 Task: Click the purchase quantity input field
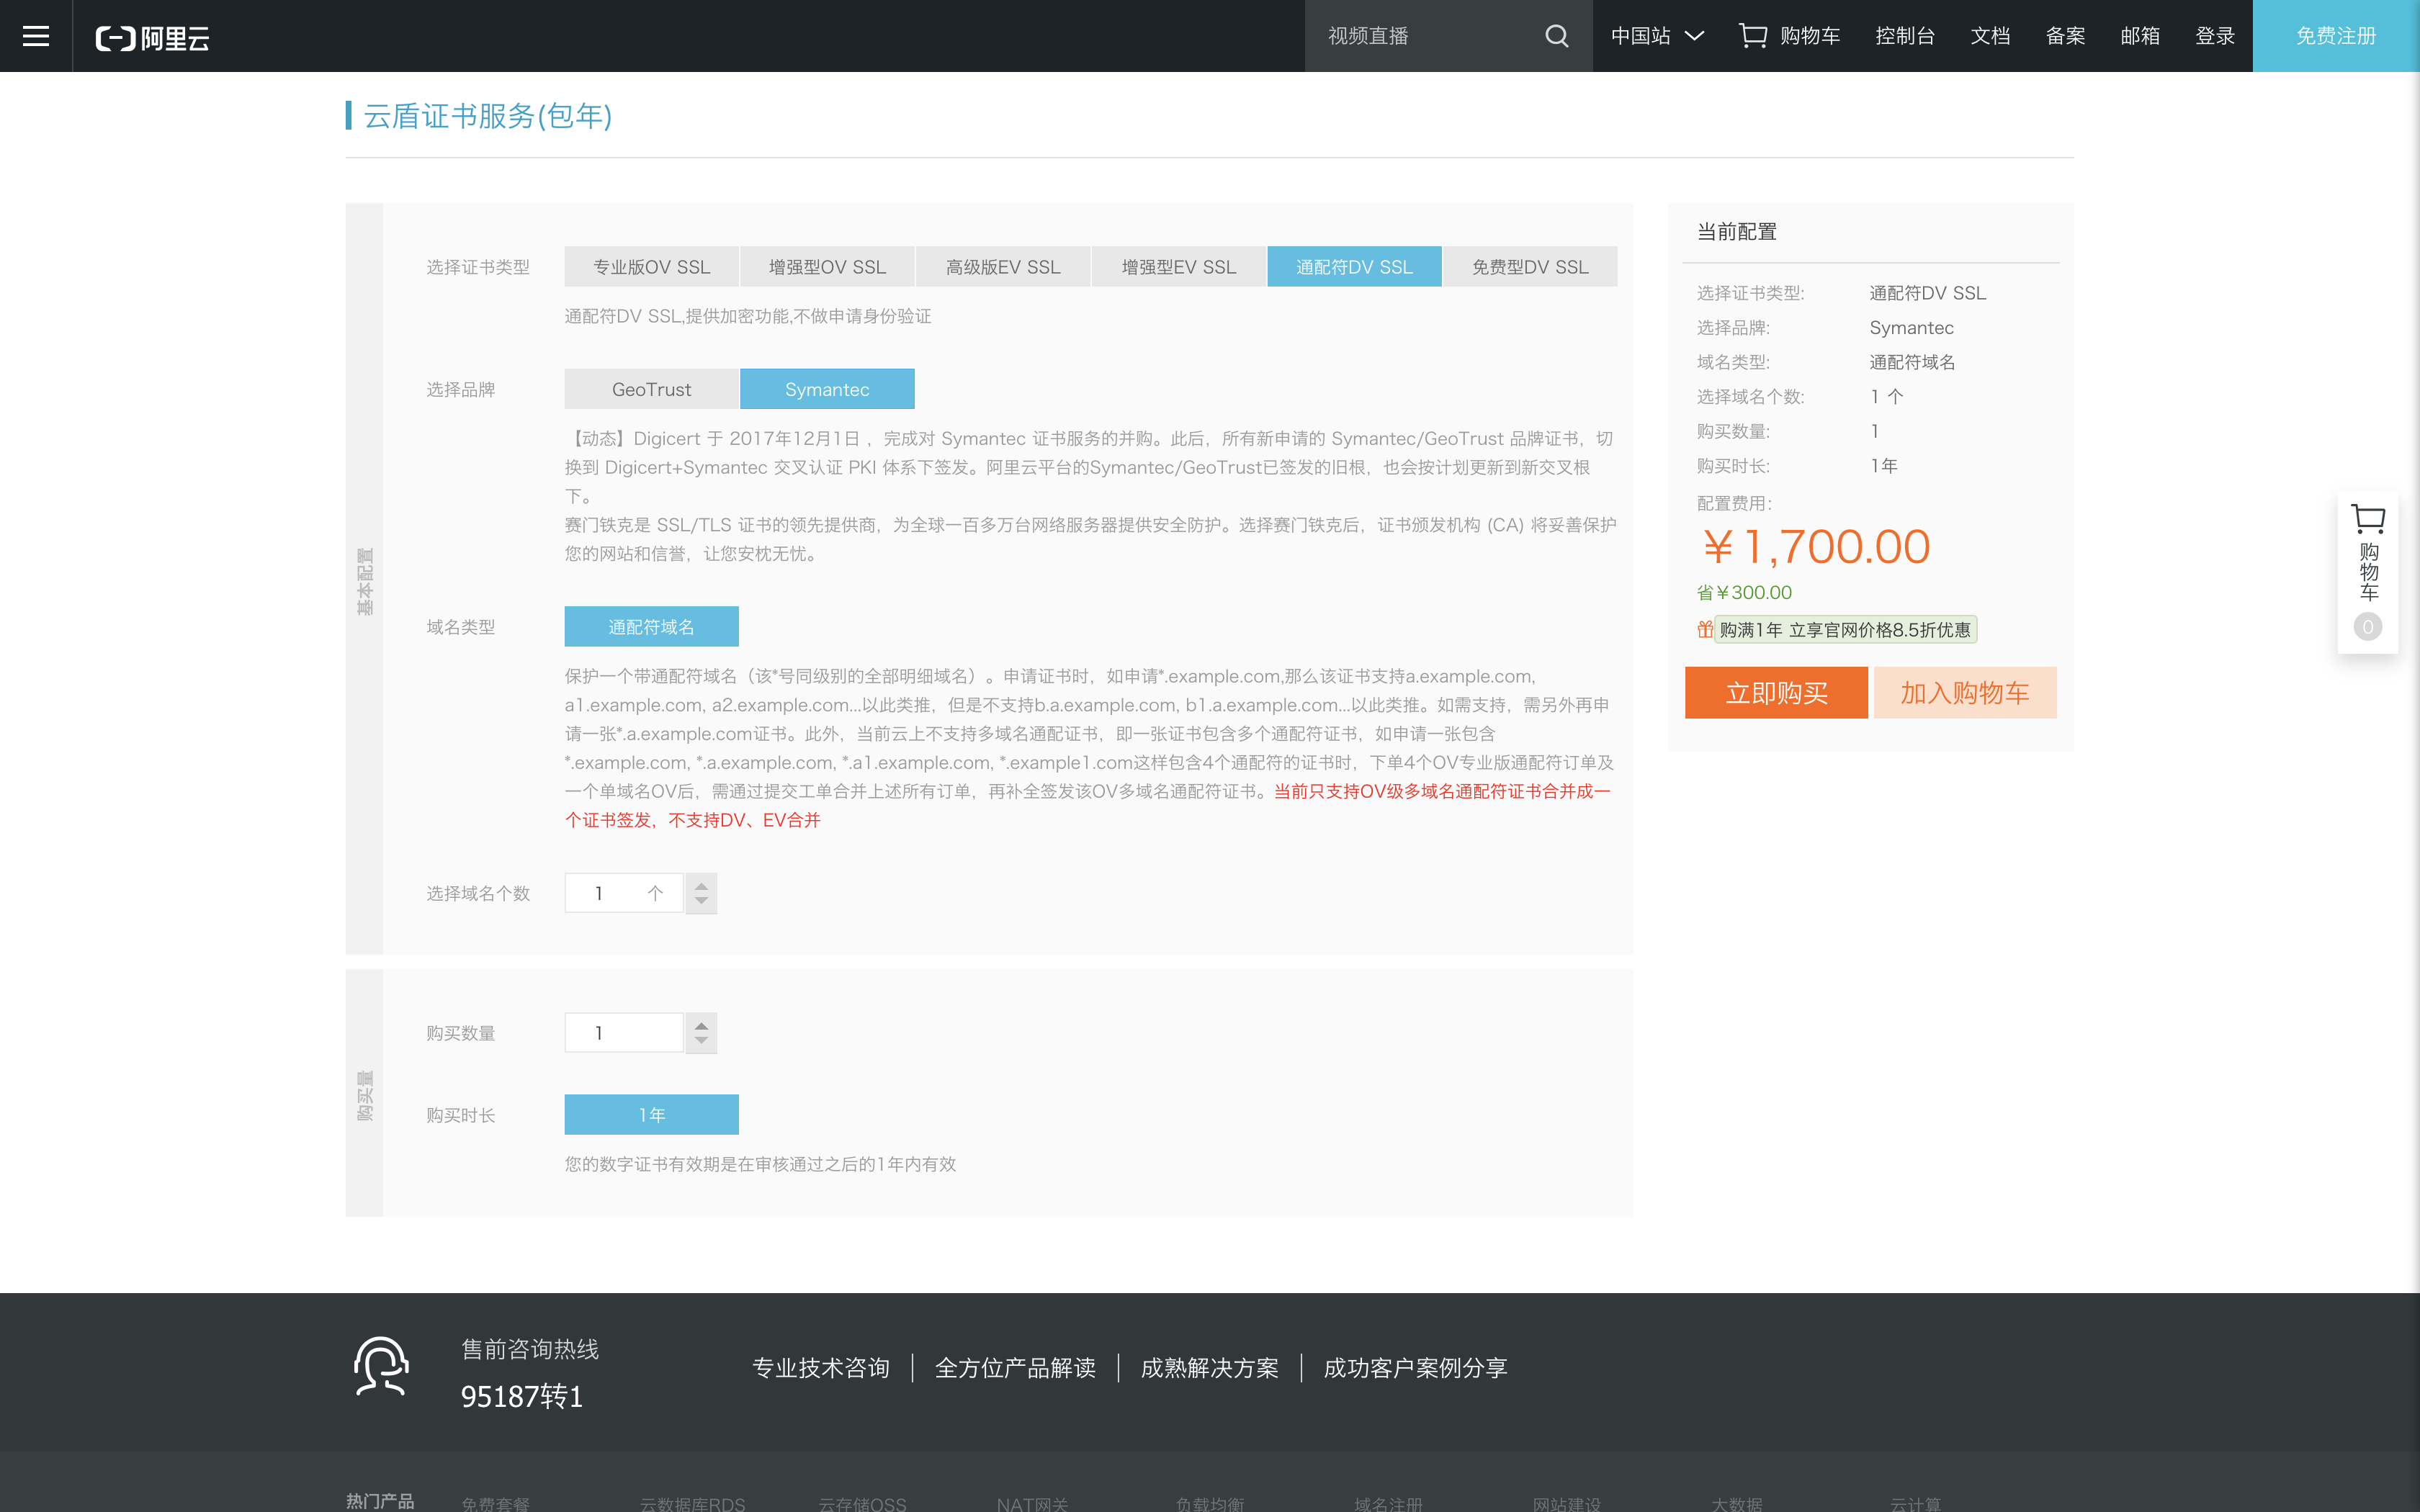(x=624, y=1033)
